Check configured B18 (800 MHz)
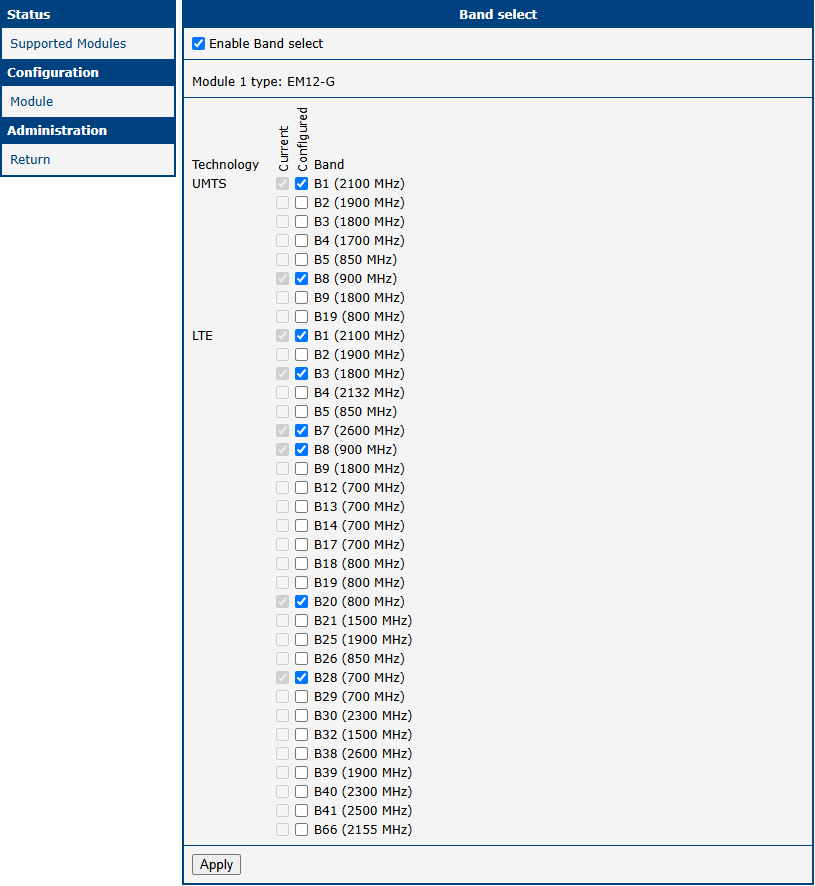This screenshot has height=886, width=815. click(x=302, y=563)
